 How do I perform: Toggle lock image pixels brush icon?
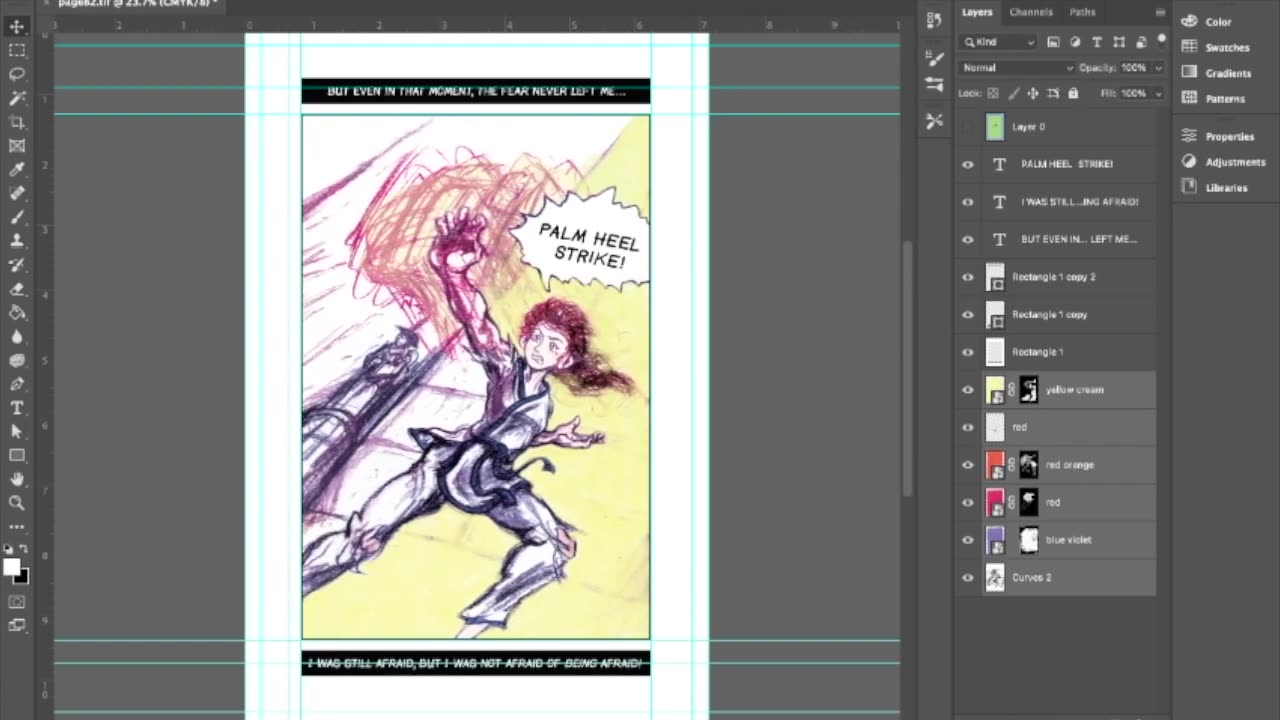[x=1013, y=93]
